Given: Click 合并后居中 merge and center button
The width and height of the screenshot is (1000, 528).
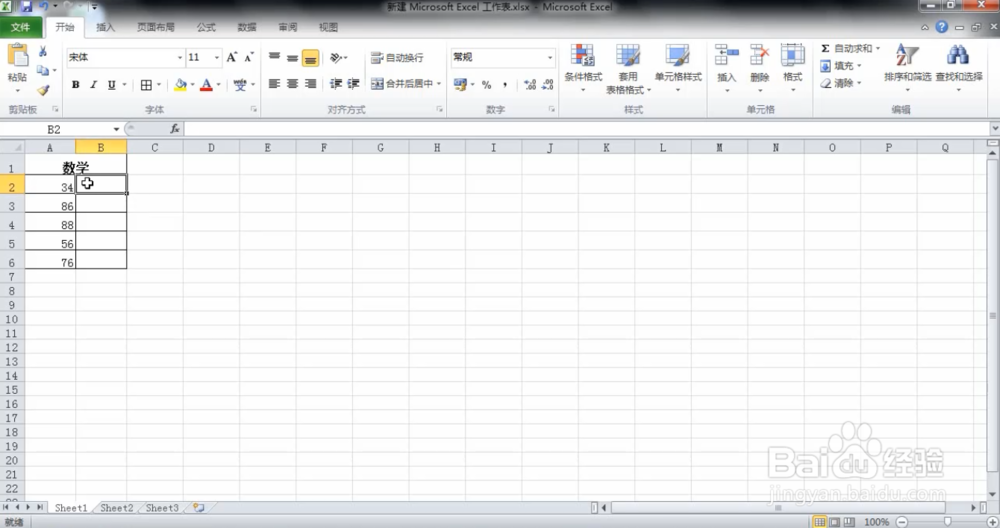Looking at the screenshot, I should [x=402, y=84].
